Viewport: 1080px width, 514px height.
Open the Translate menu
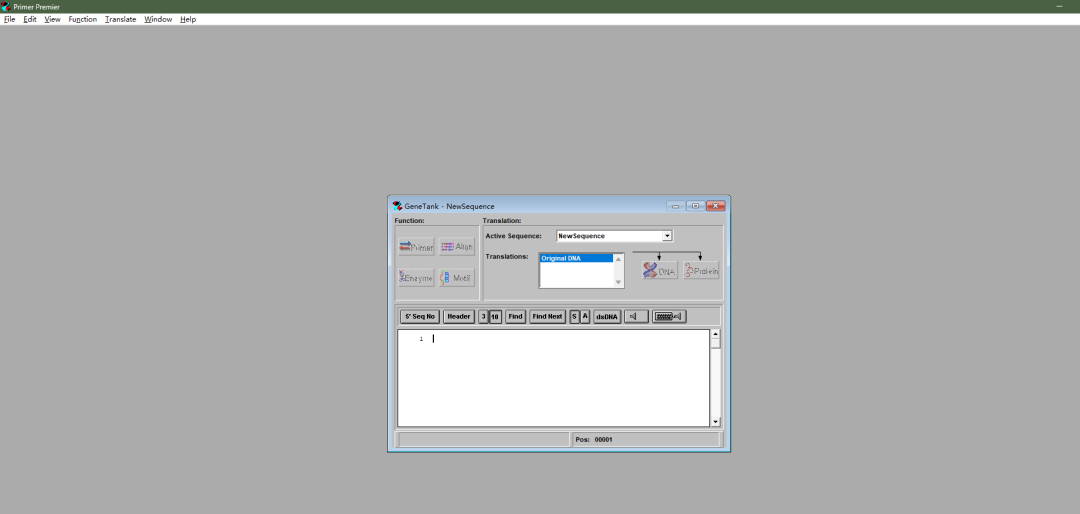tap(120, 19)
